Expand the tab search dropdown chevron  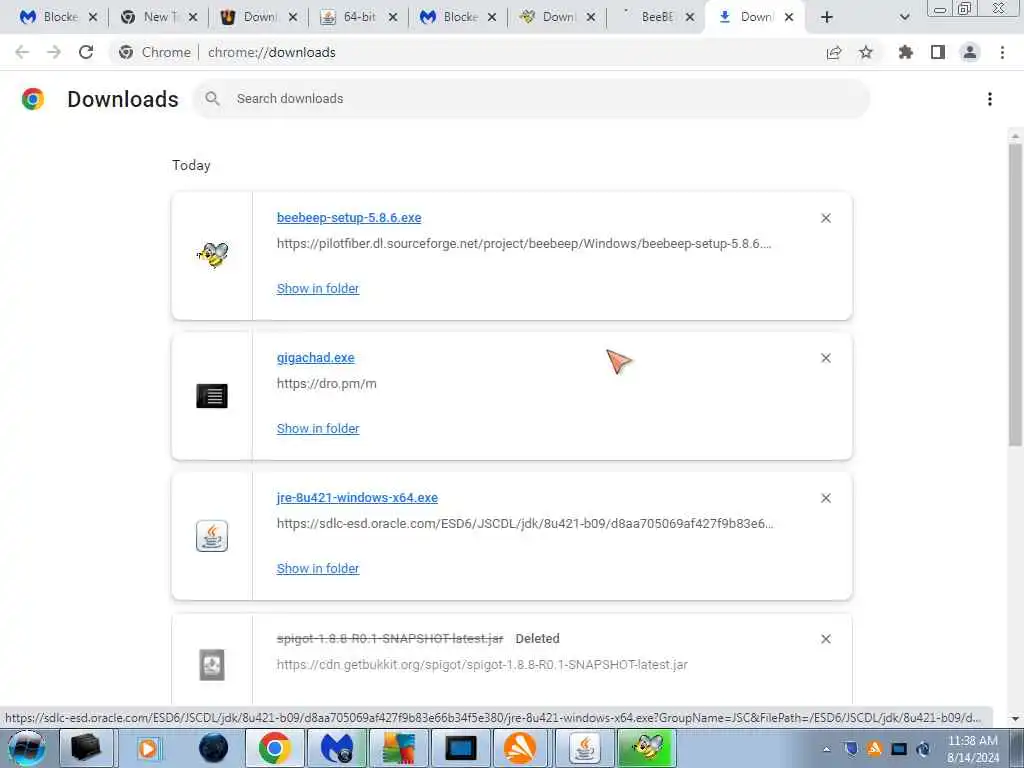[904, 17]
